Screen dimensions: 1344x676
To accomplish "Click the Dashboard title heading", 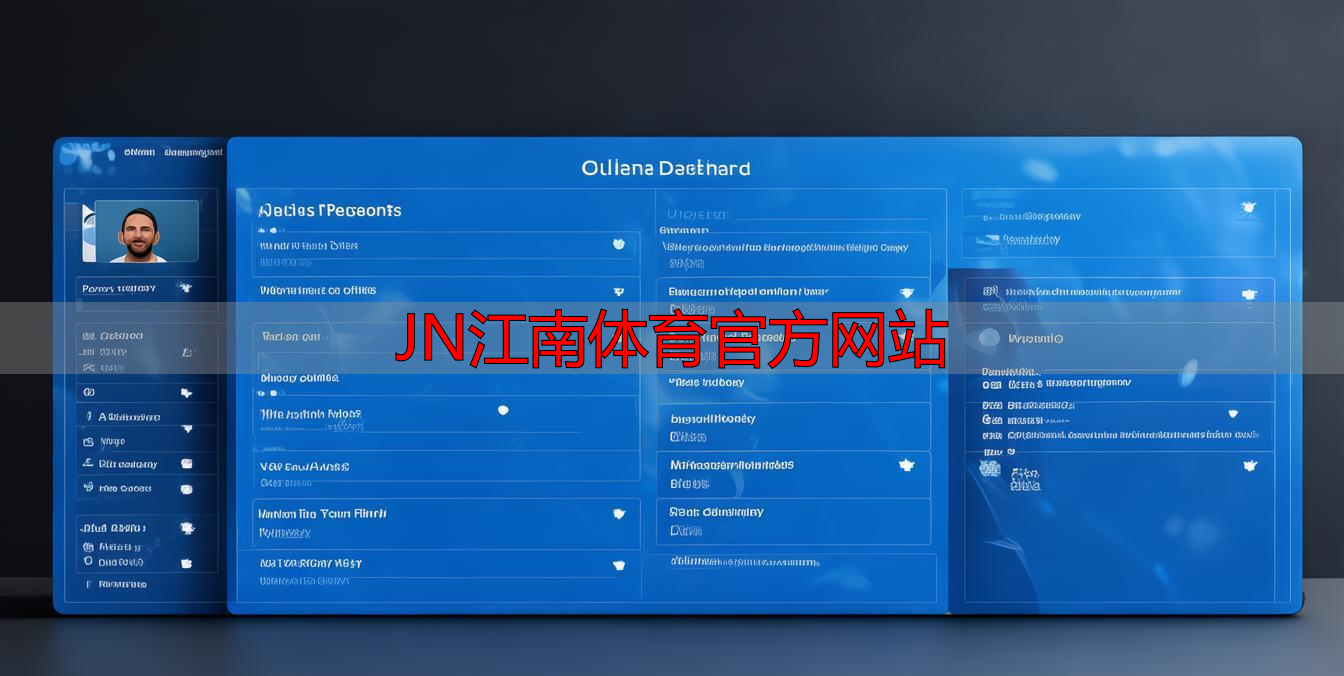I will (665, 168).
